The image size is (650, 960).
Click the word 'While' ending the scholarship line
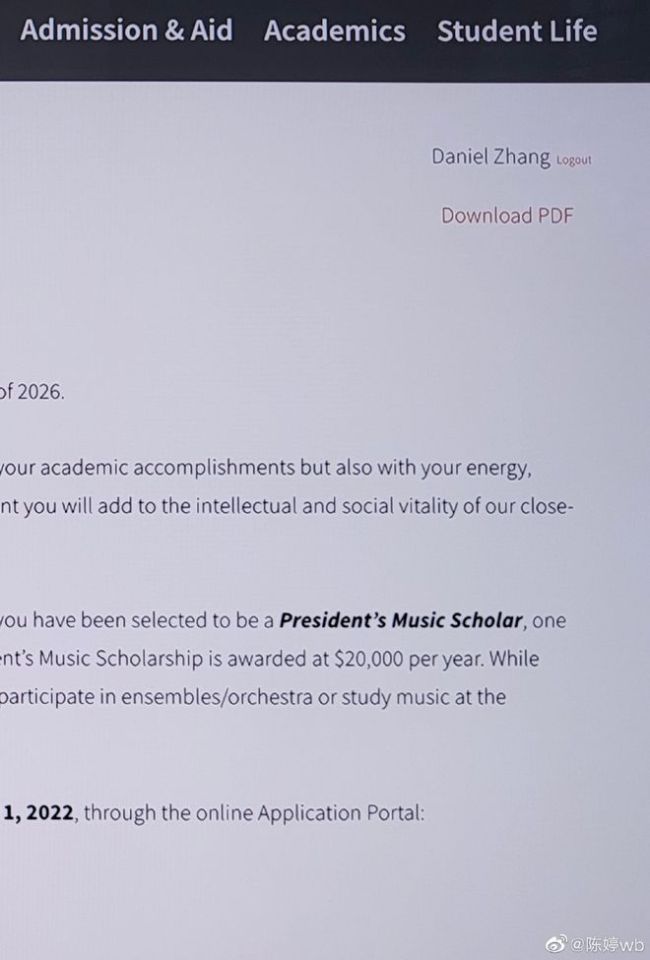(x=514, y=659)
